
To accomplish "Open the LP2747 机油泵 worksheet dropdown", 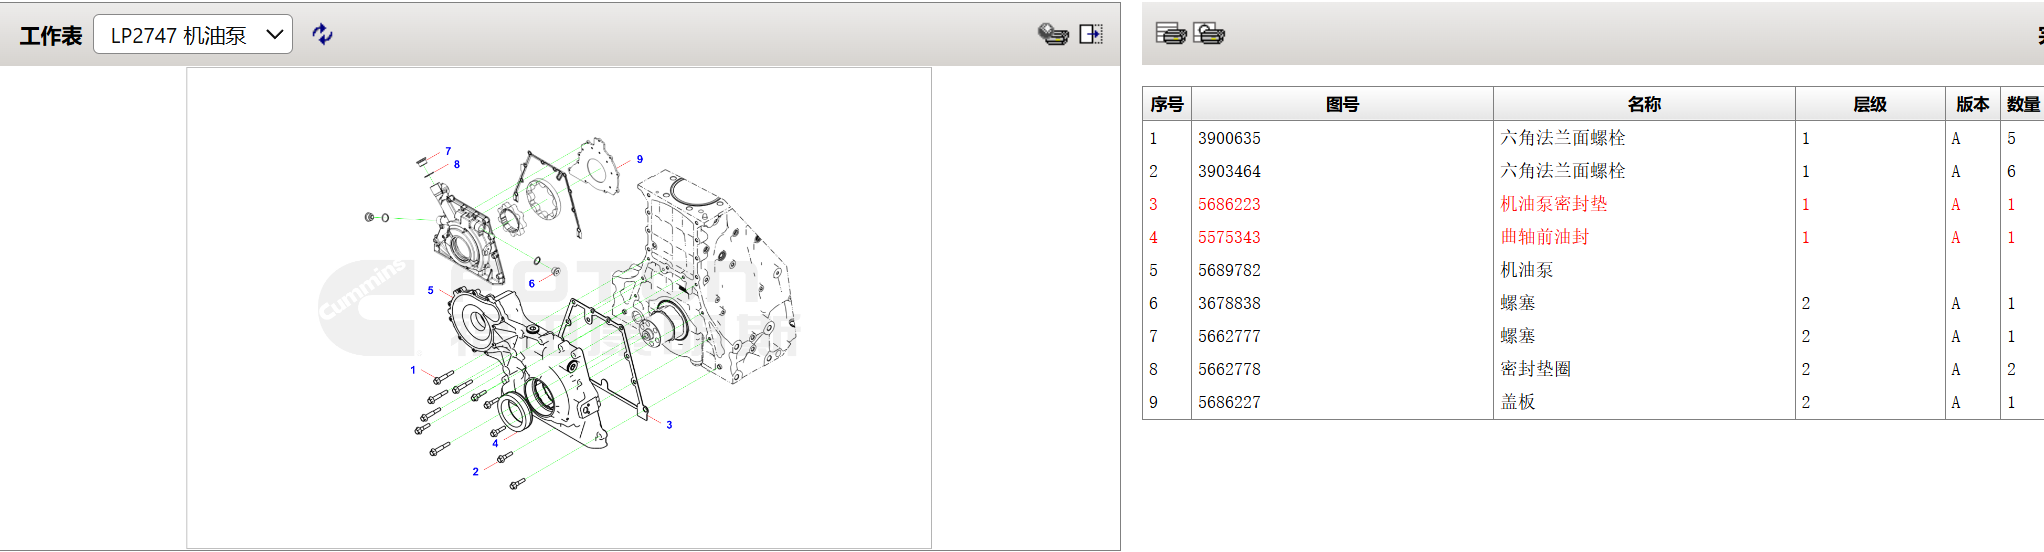I will point(193,35).
